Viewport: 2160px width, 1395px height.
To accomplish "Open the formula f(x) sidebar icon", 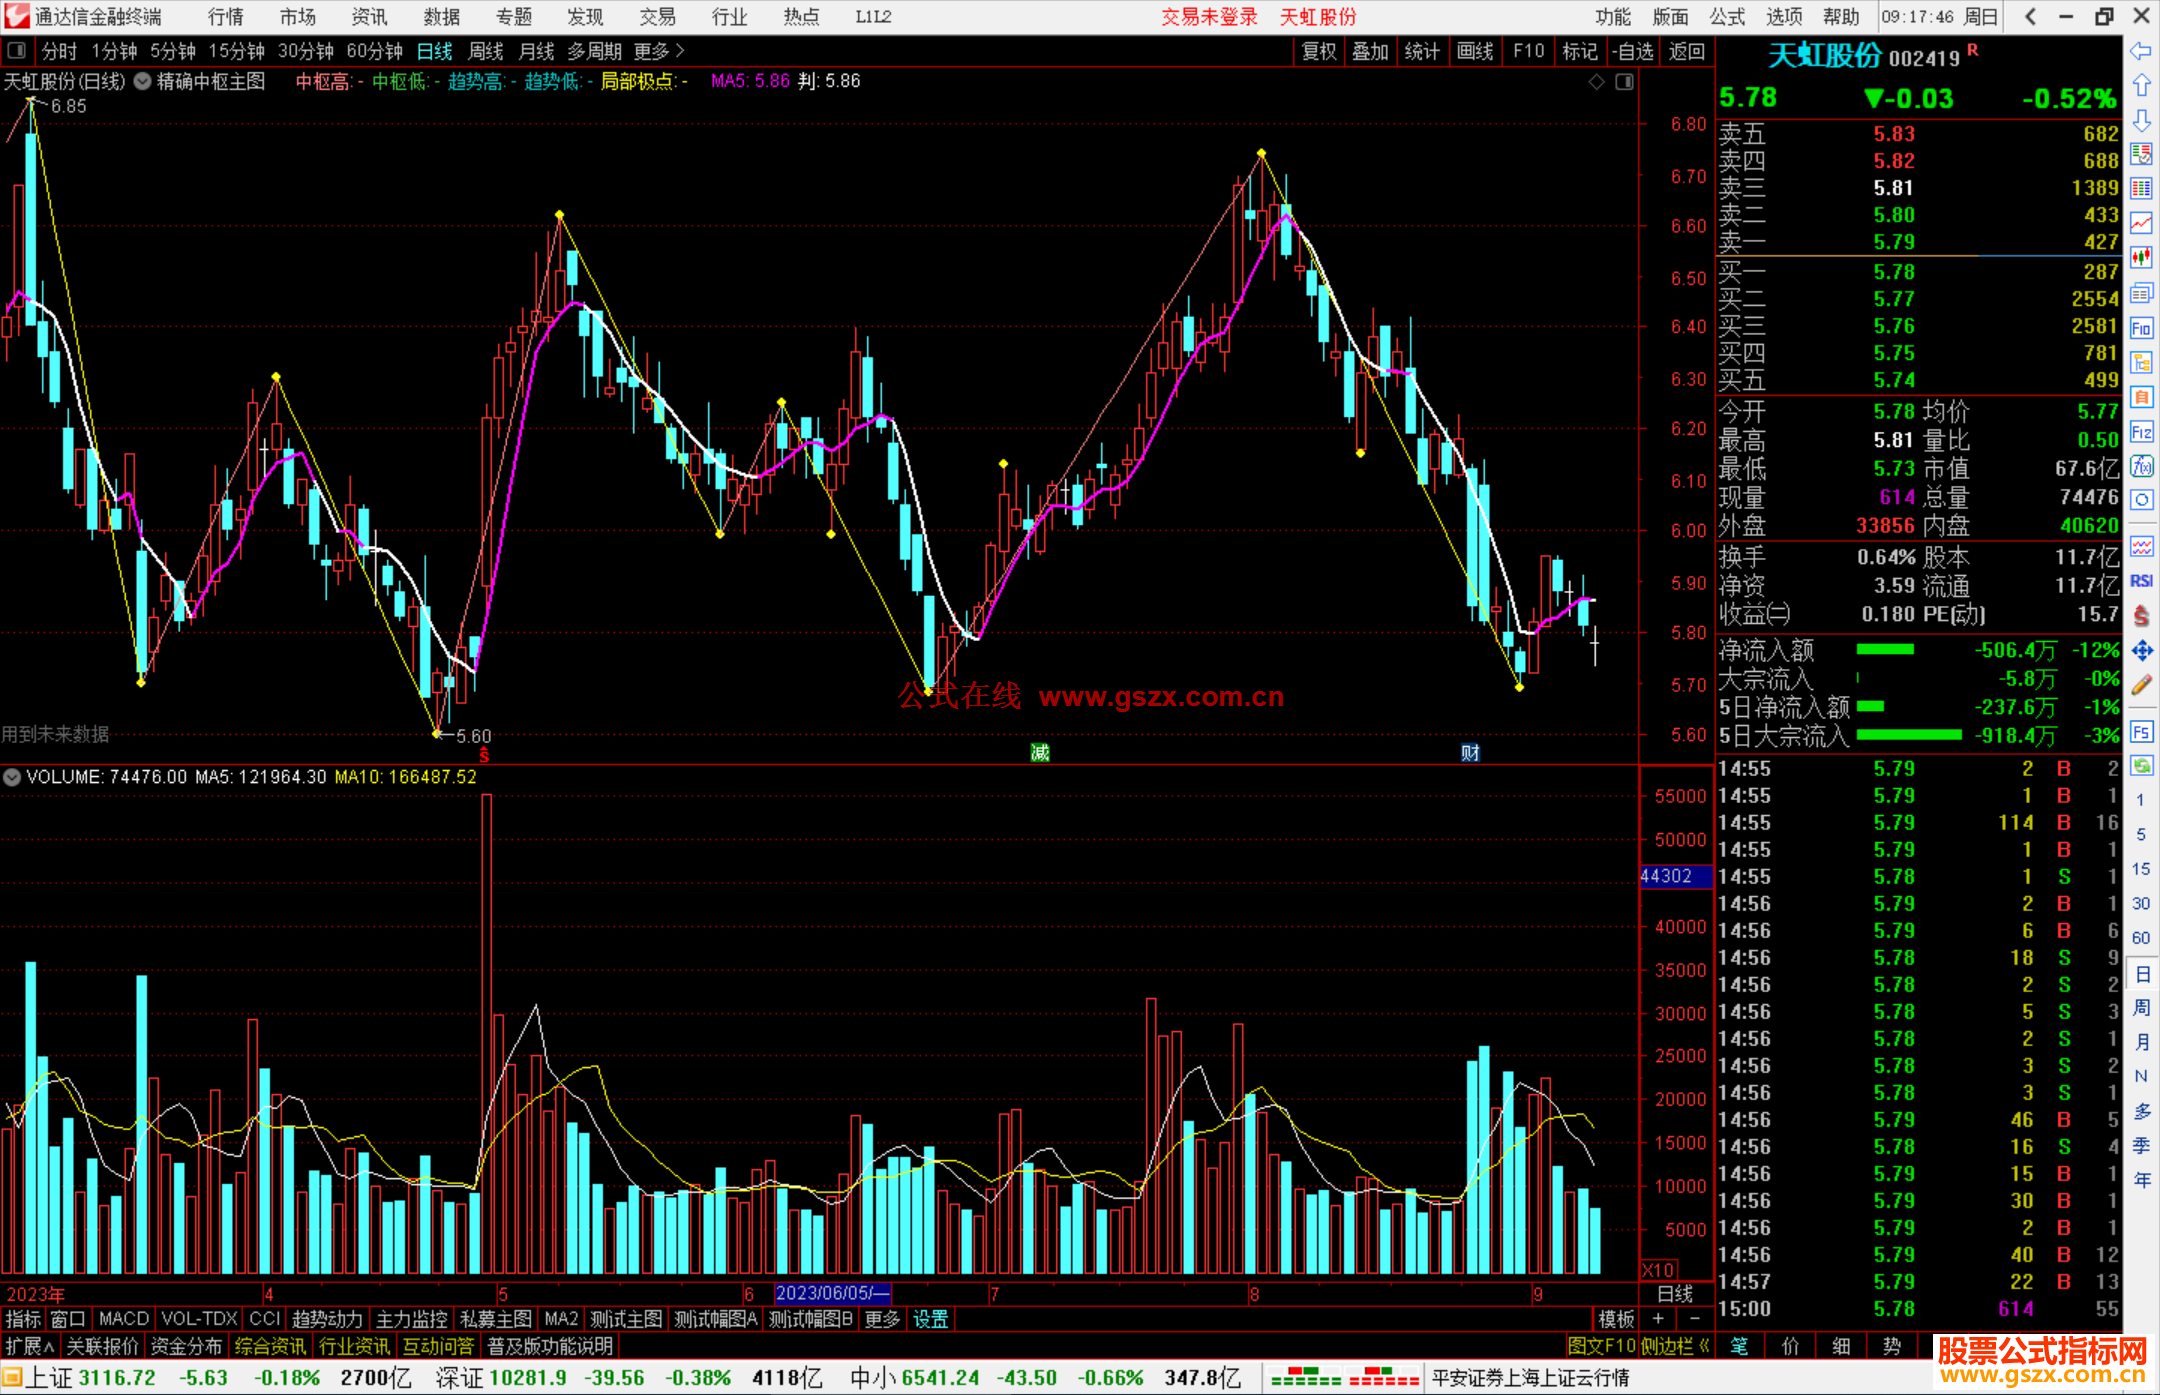I will [2141, 466].
